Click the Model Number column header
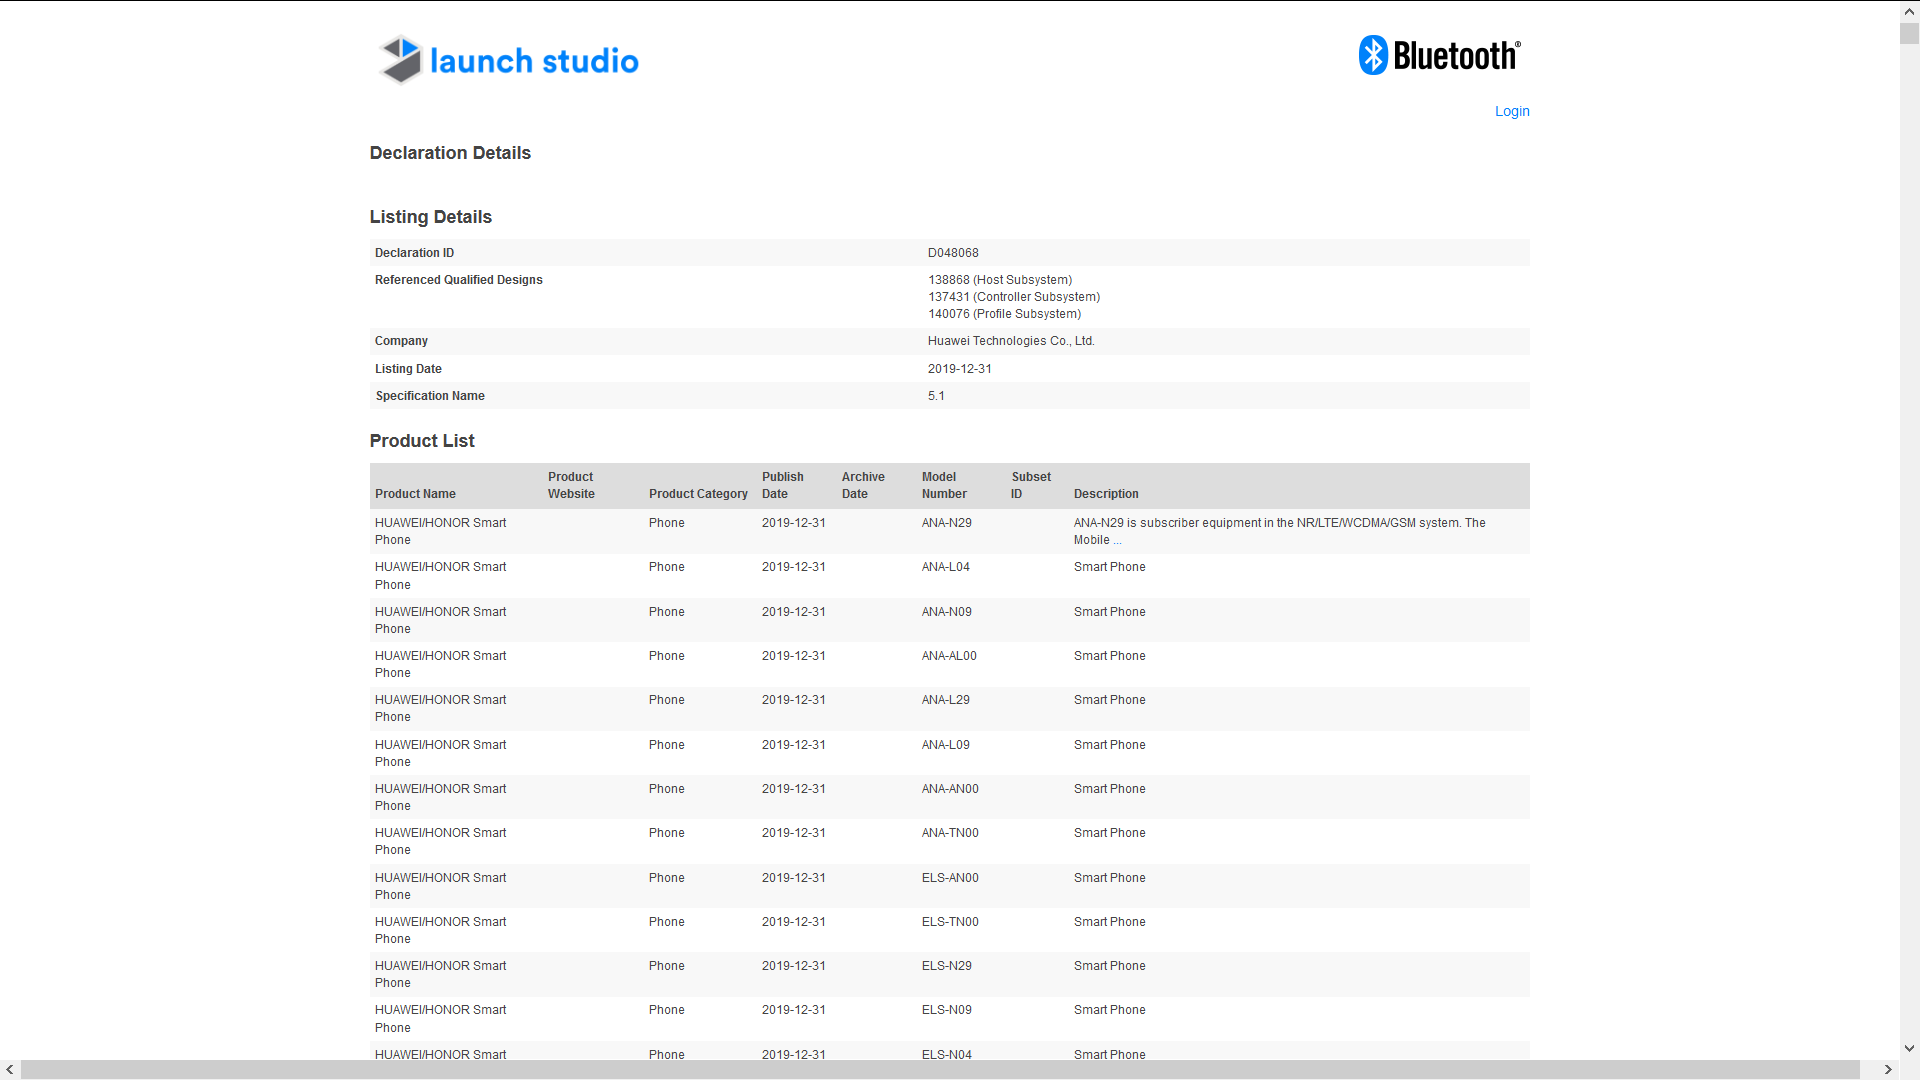 [943, 486]
